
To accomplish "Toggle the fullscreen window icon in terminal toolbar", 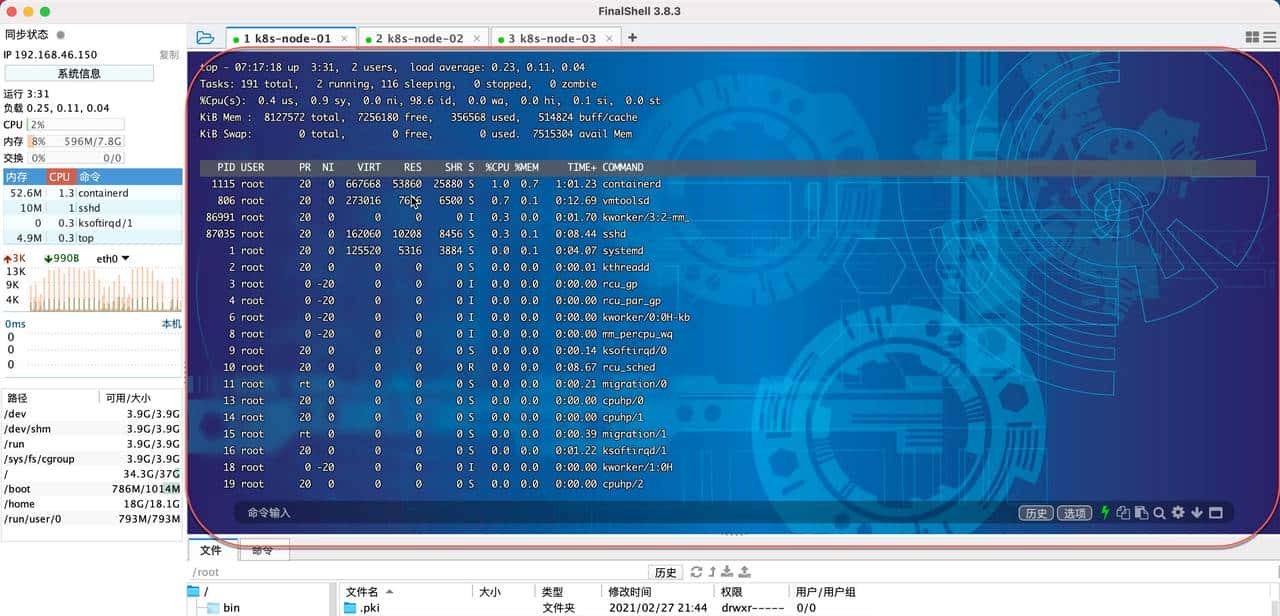I will tap(1216, 512).
